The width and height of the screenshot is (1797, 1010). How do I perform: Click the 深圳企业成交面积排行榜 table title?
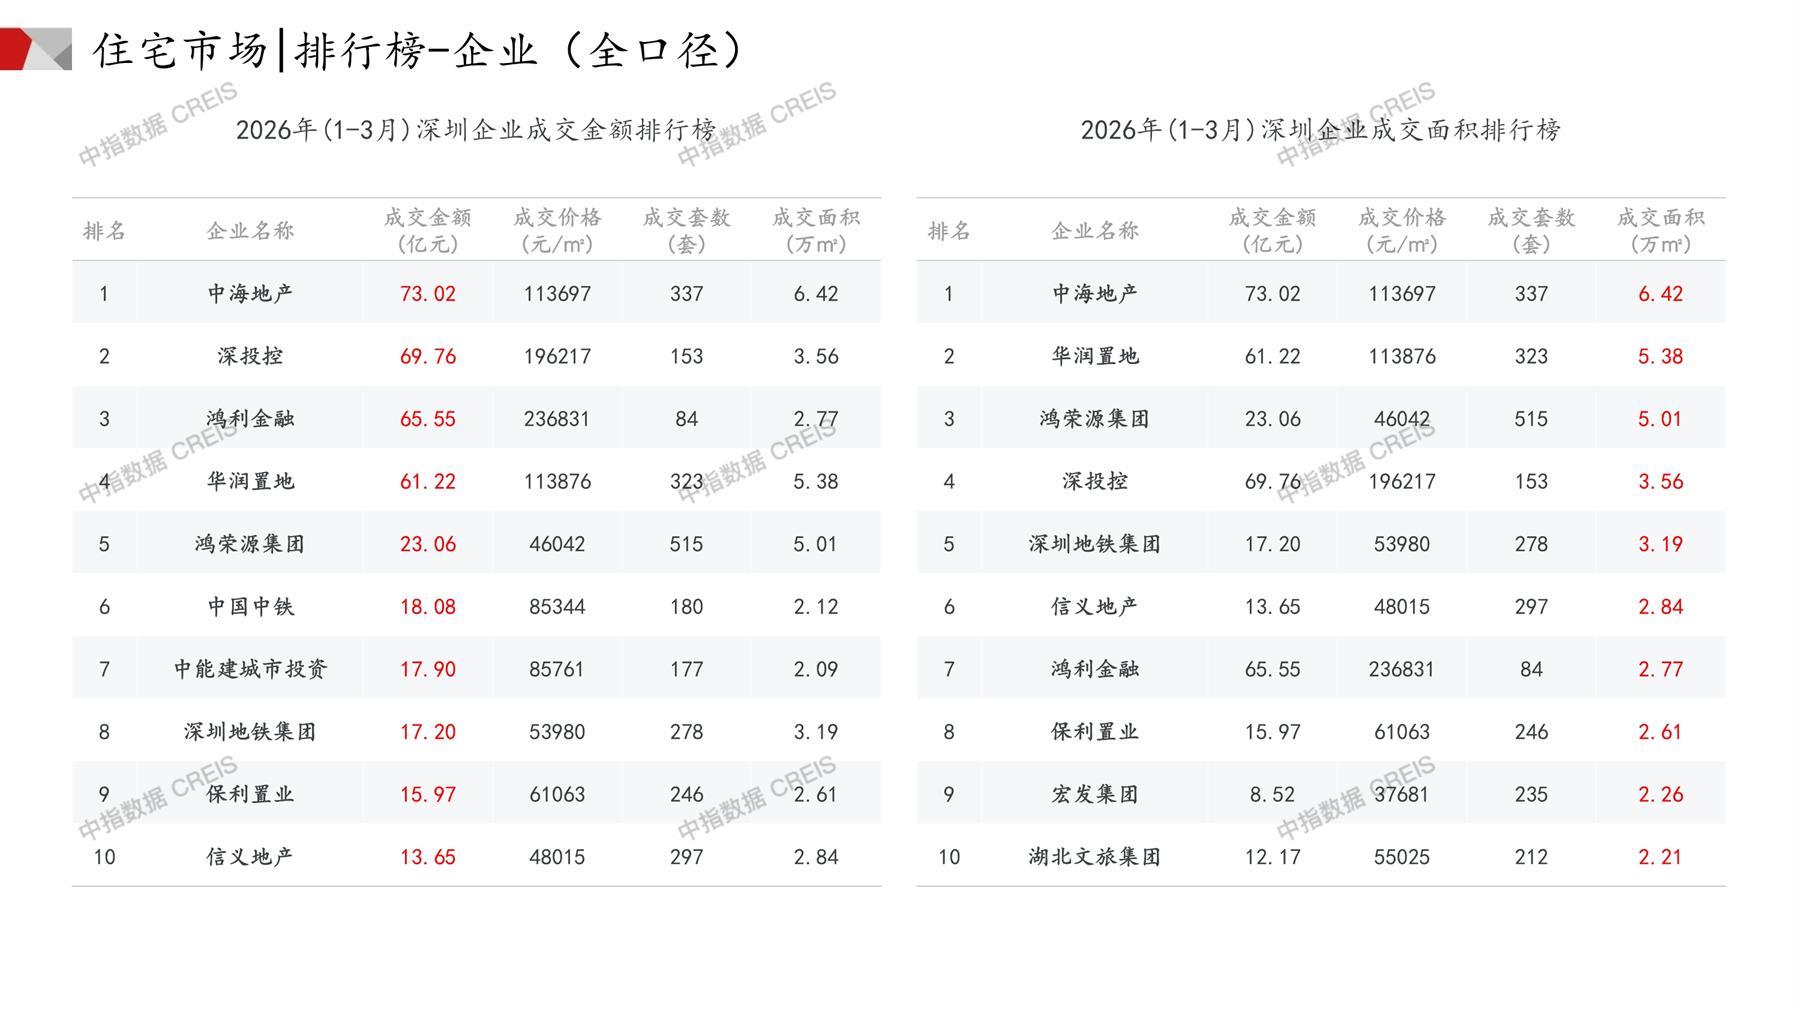tap(1320, 130)
